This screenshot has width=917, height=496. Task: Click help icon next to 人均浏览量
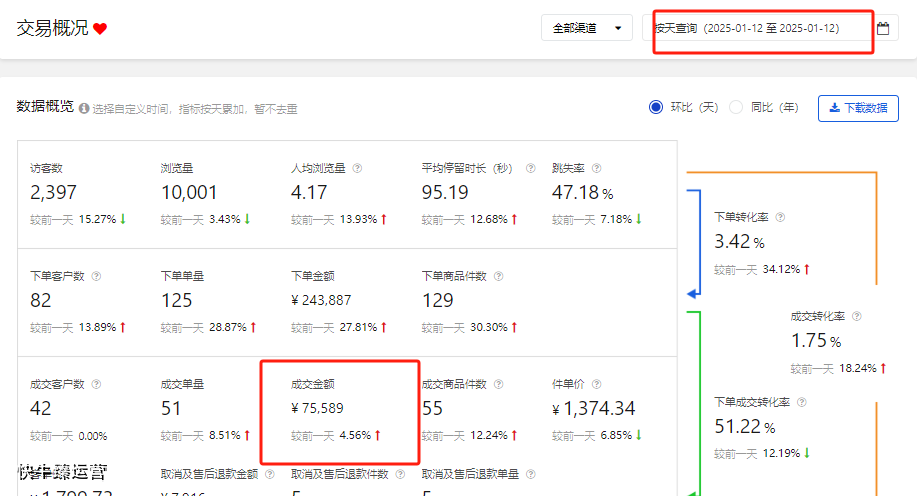click(357, 169)
